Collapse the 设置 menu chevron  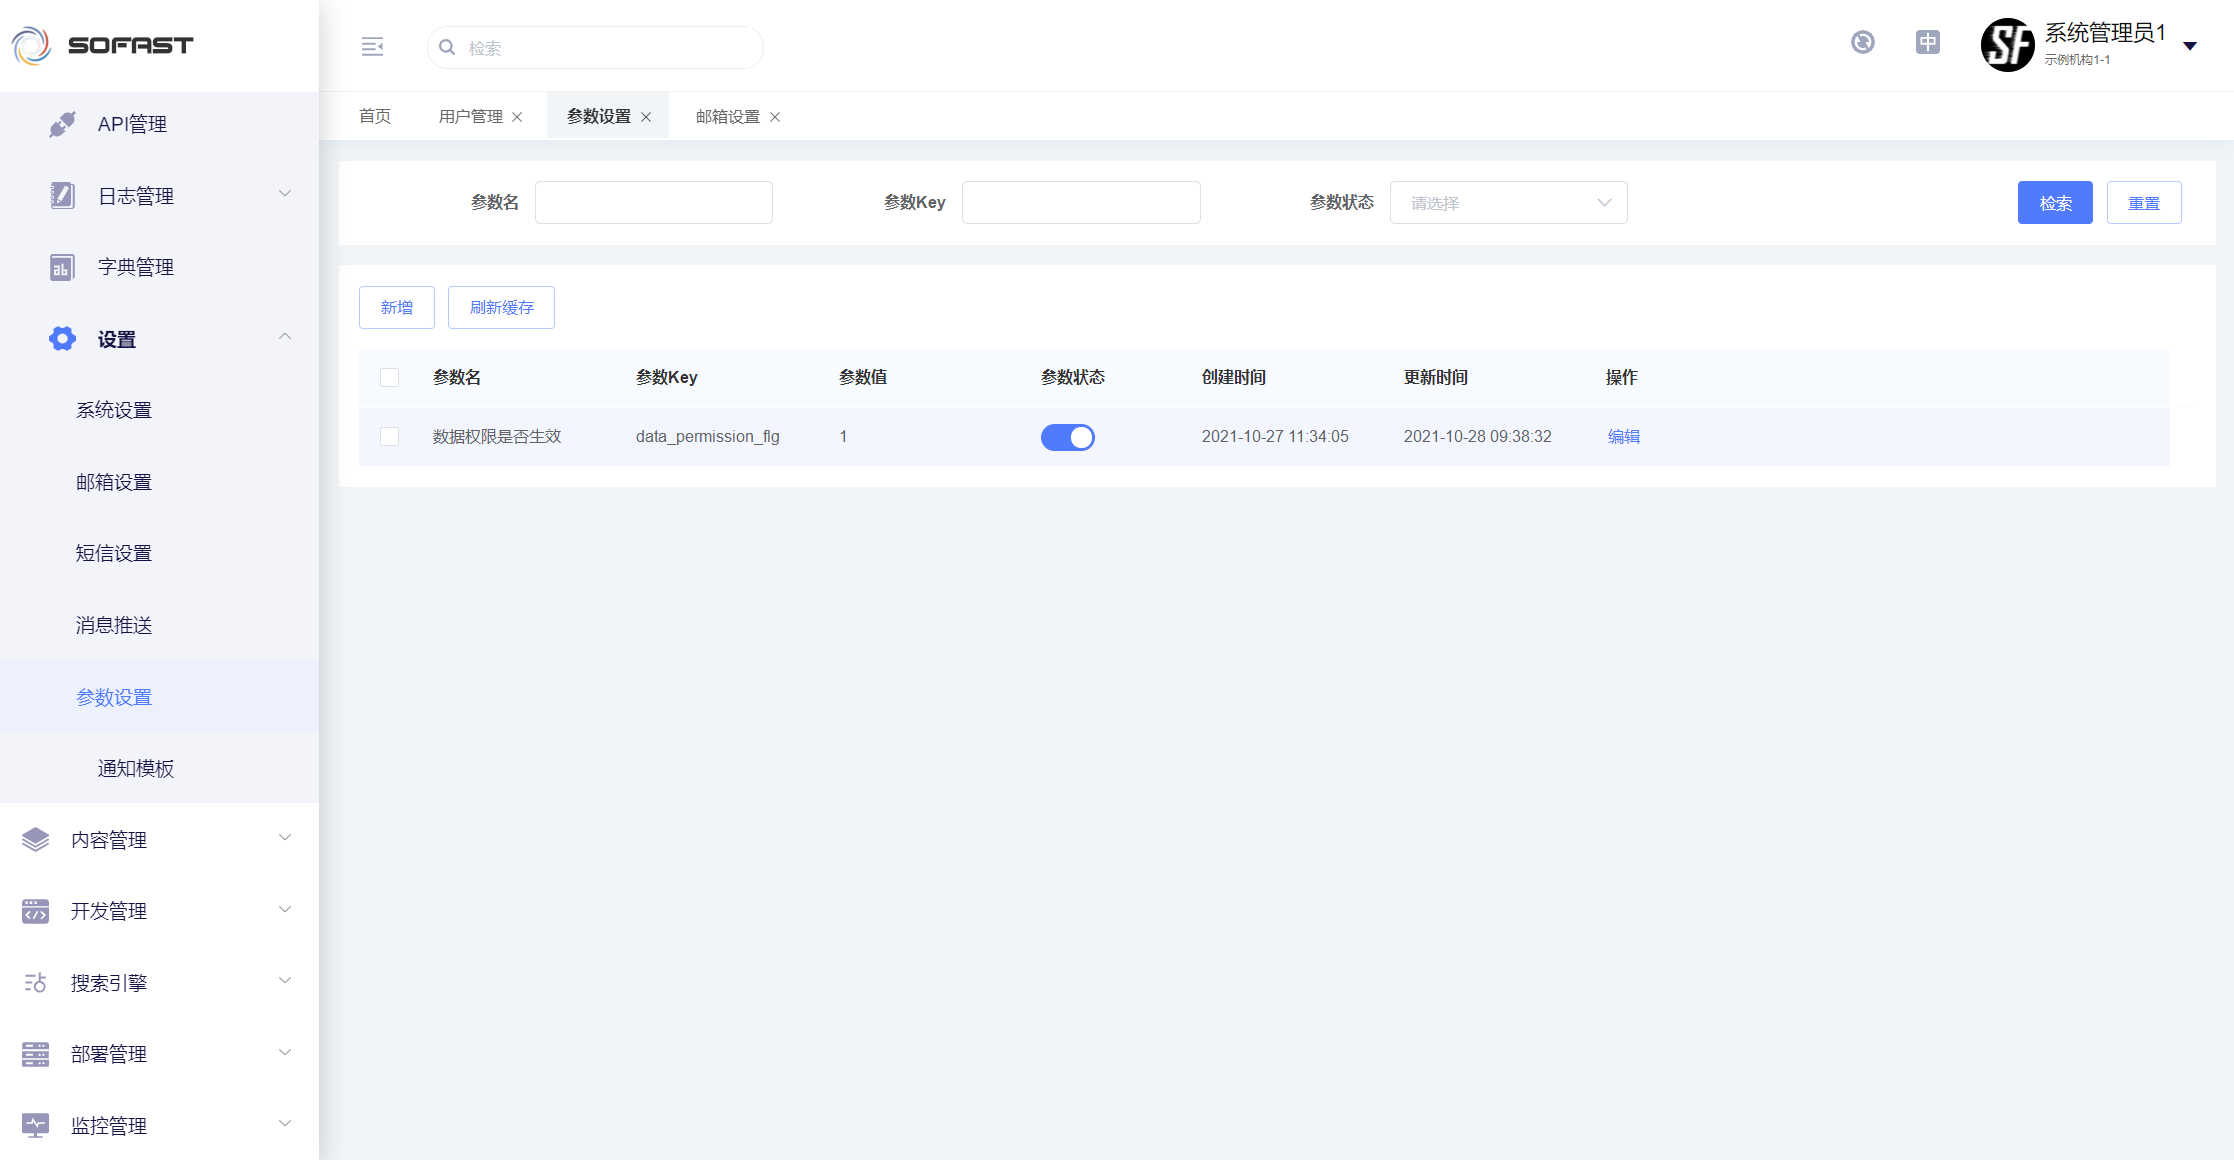pyautogui.click(x=285, y=338)
